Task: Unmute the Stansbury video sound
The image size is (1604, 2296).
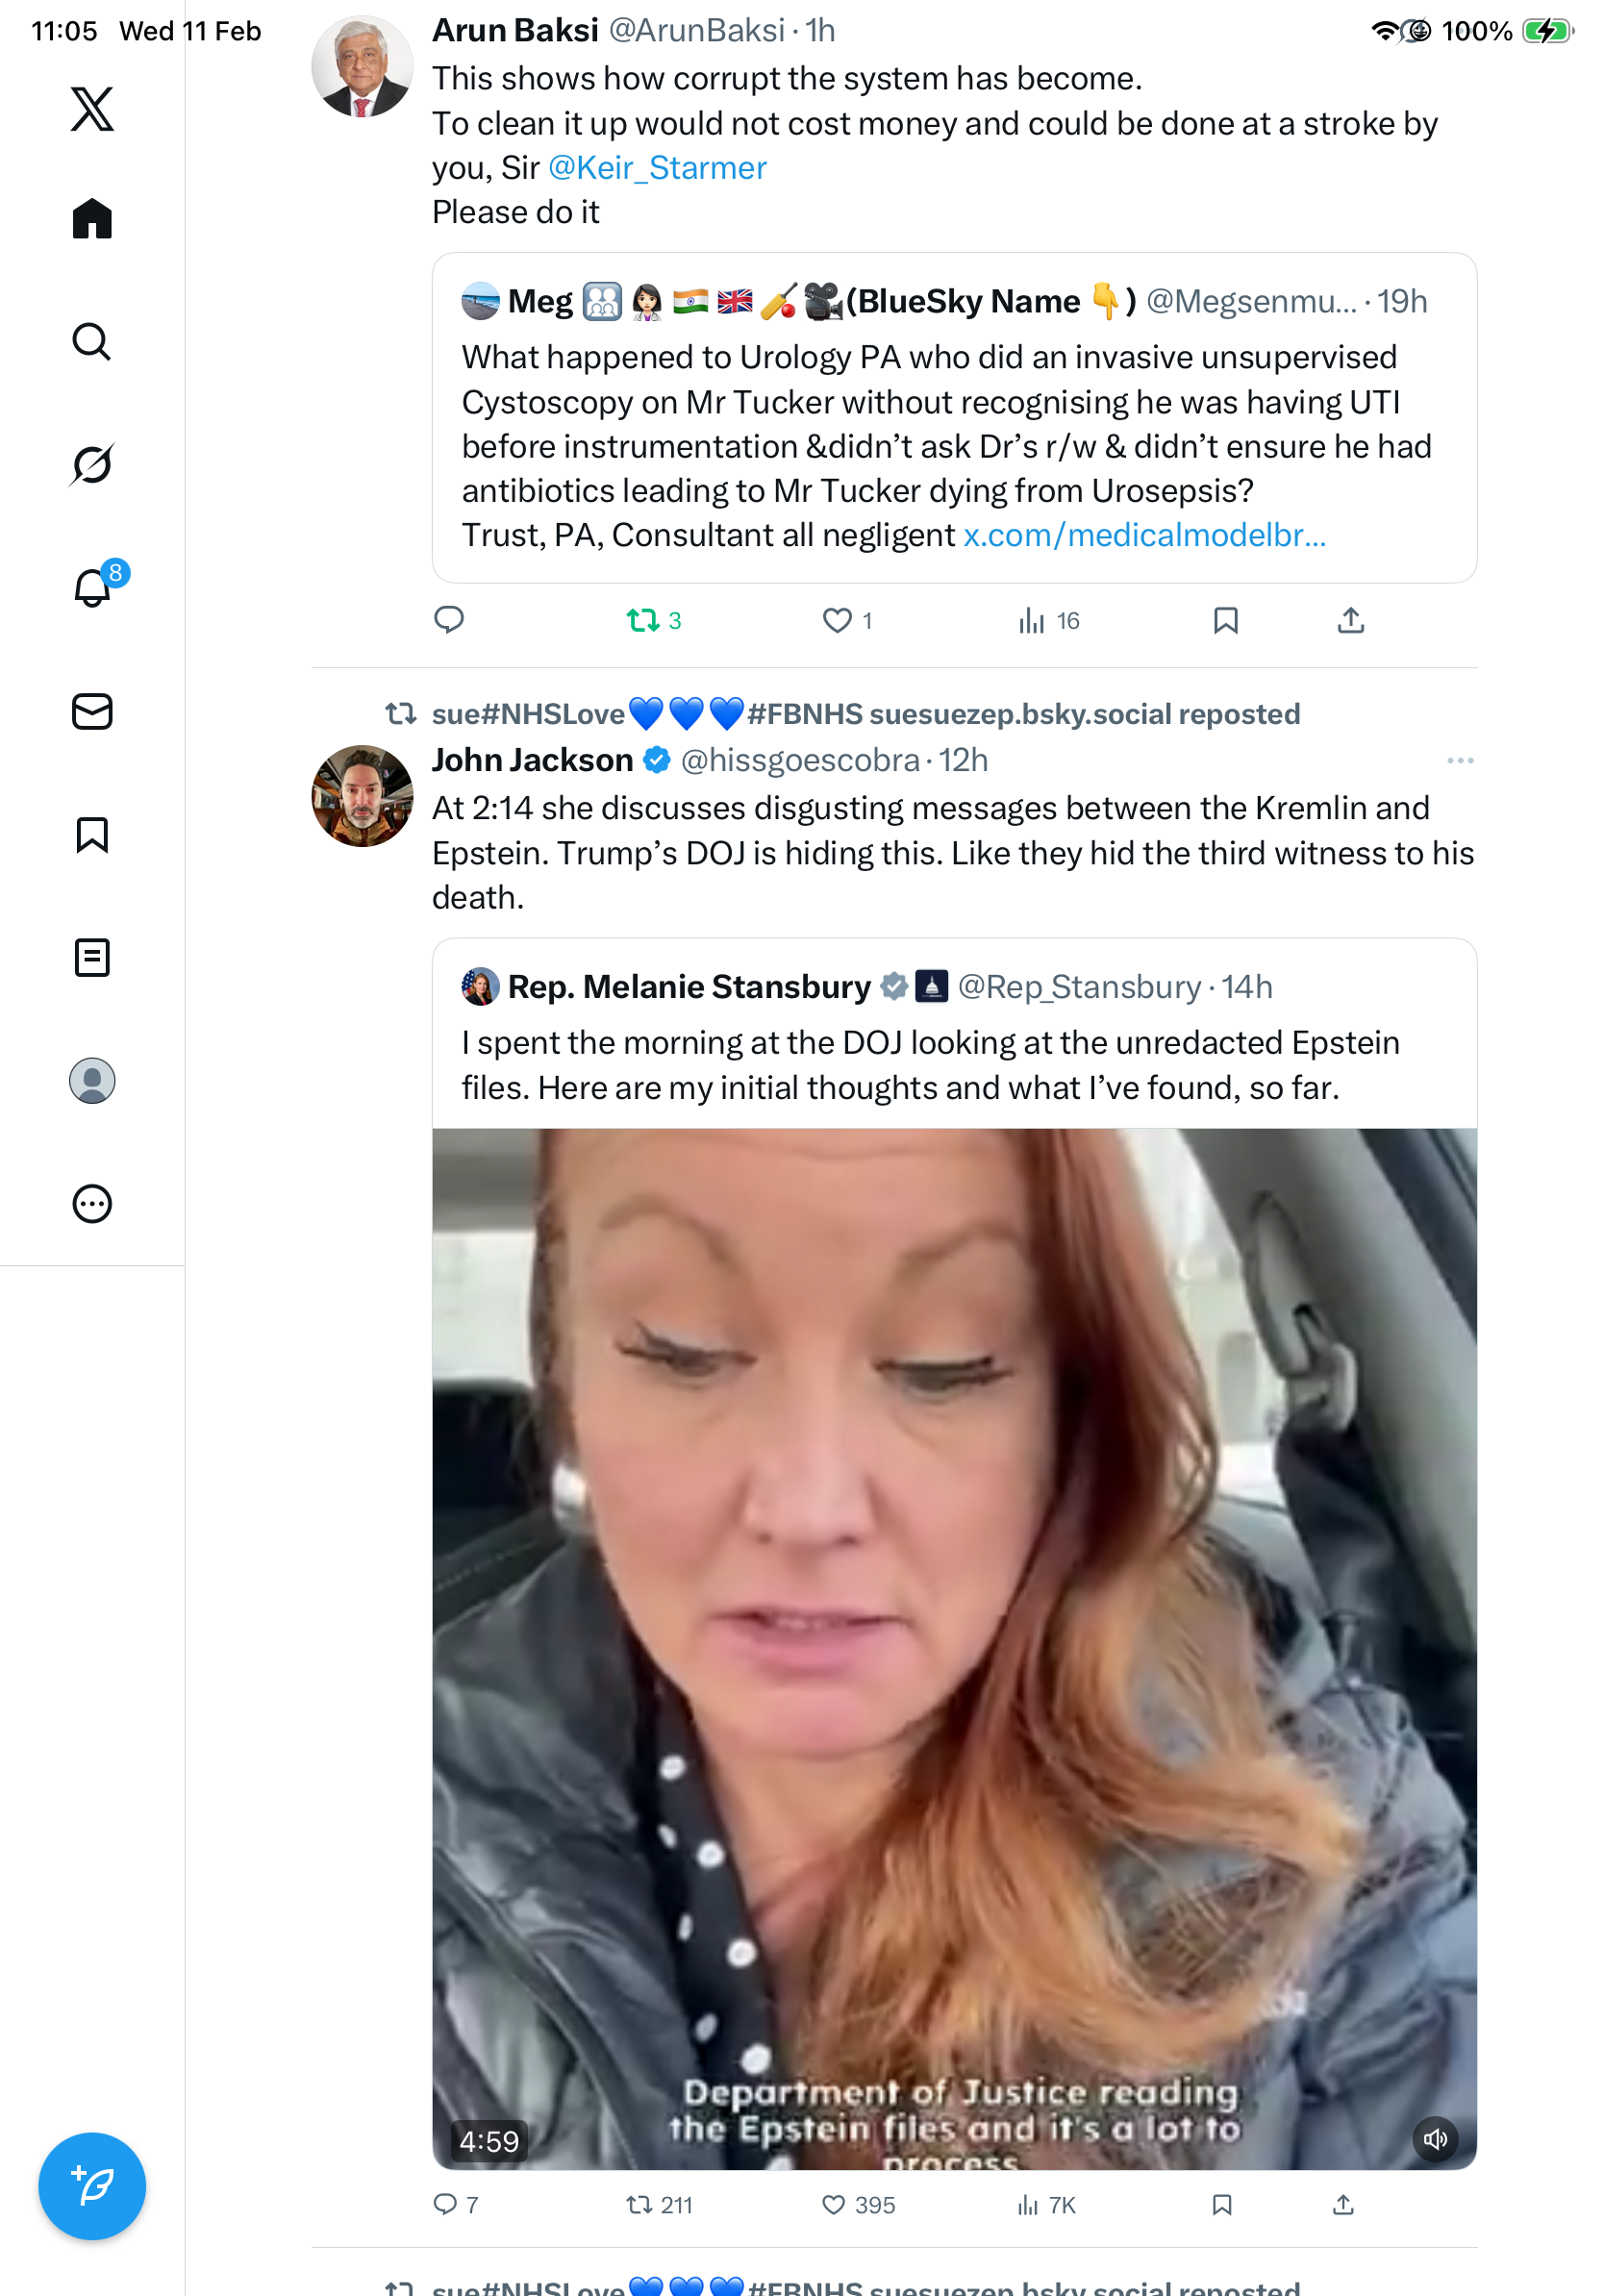Action: pyautogui.click(x=1435, y=2139)
